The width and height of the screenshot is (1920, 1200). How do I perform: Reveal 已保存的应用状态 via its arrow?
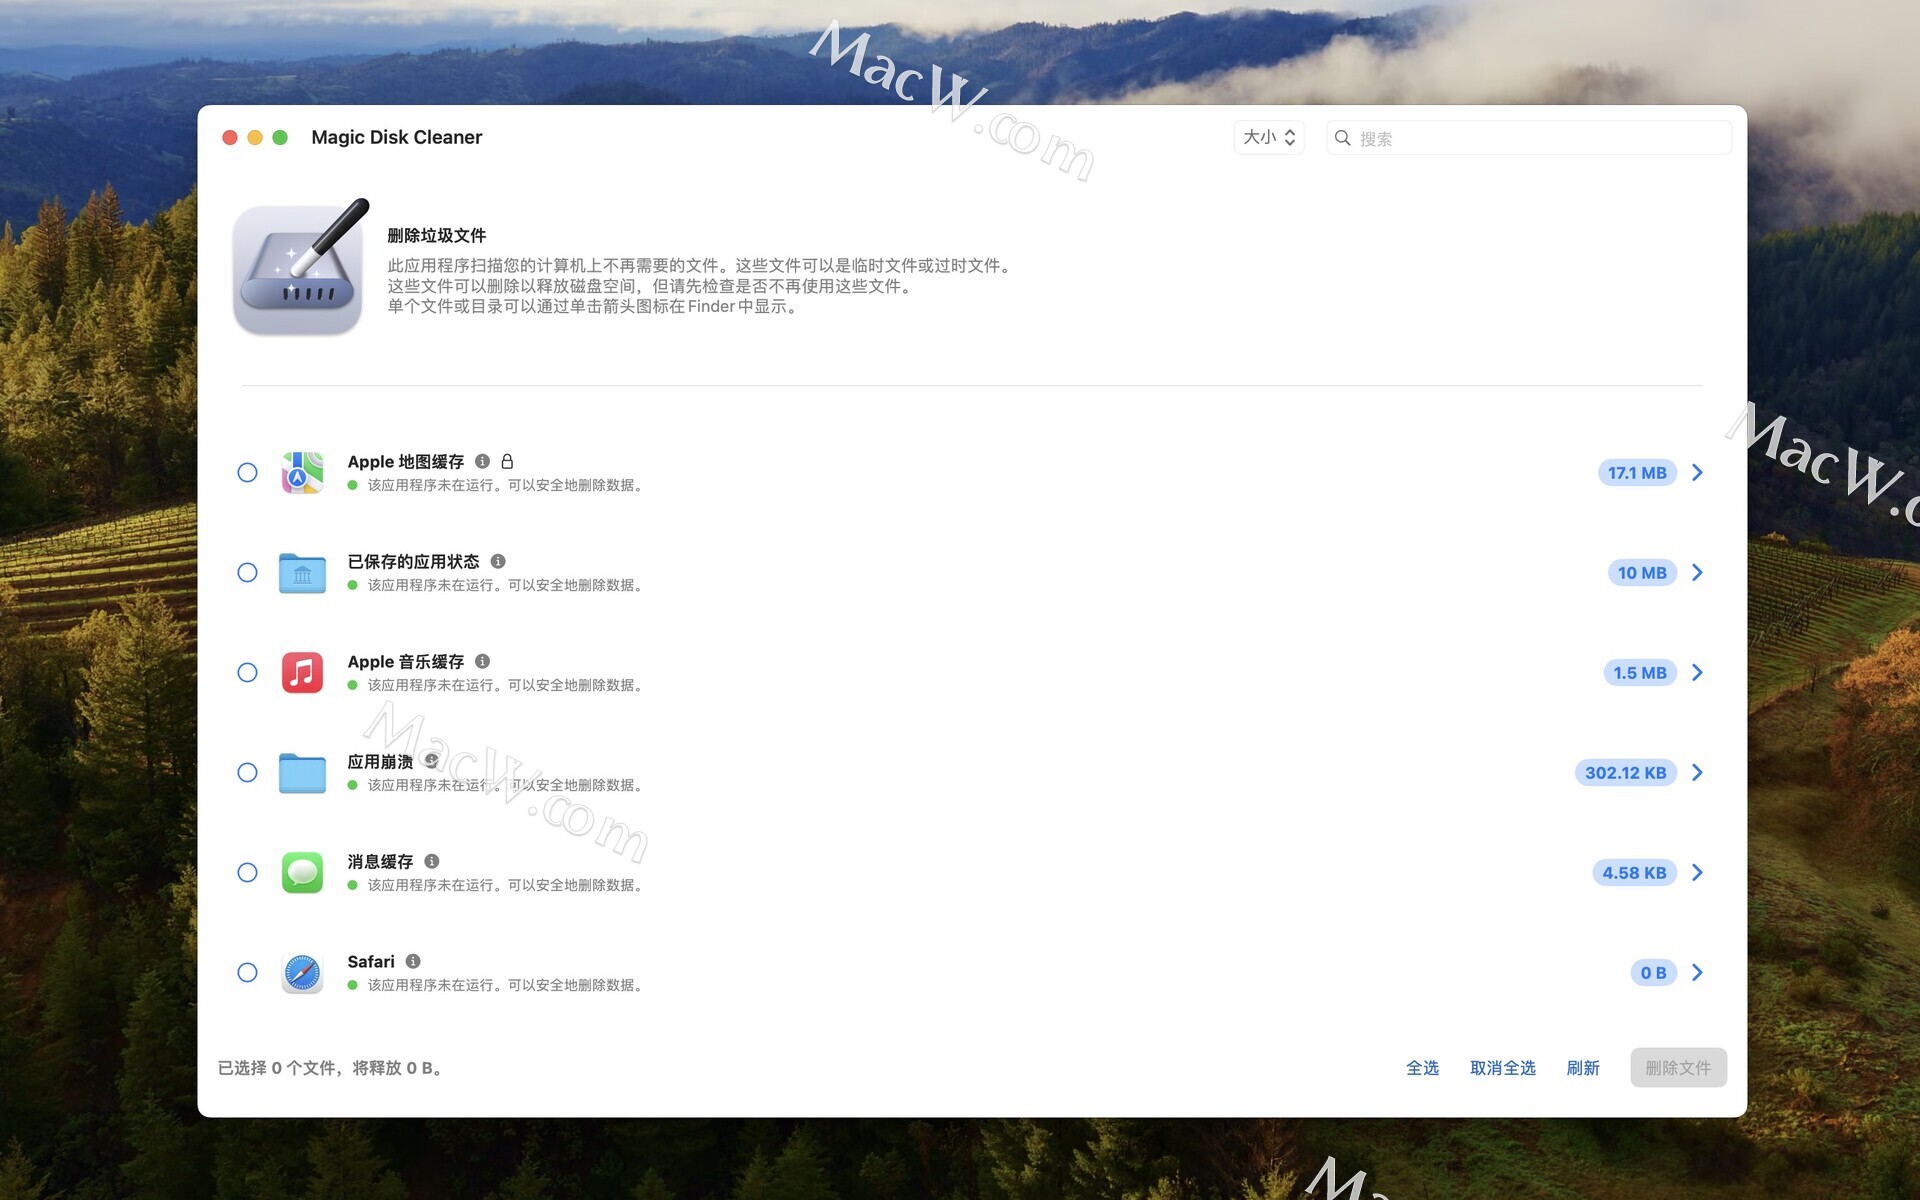click(x=1697, y=572)
